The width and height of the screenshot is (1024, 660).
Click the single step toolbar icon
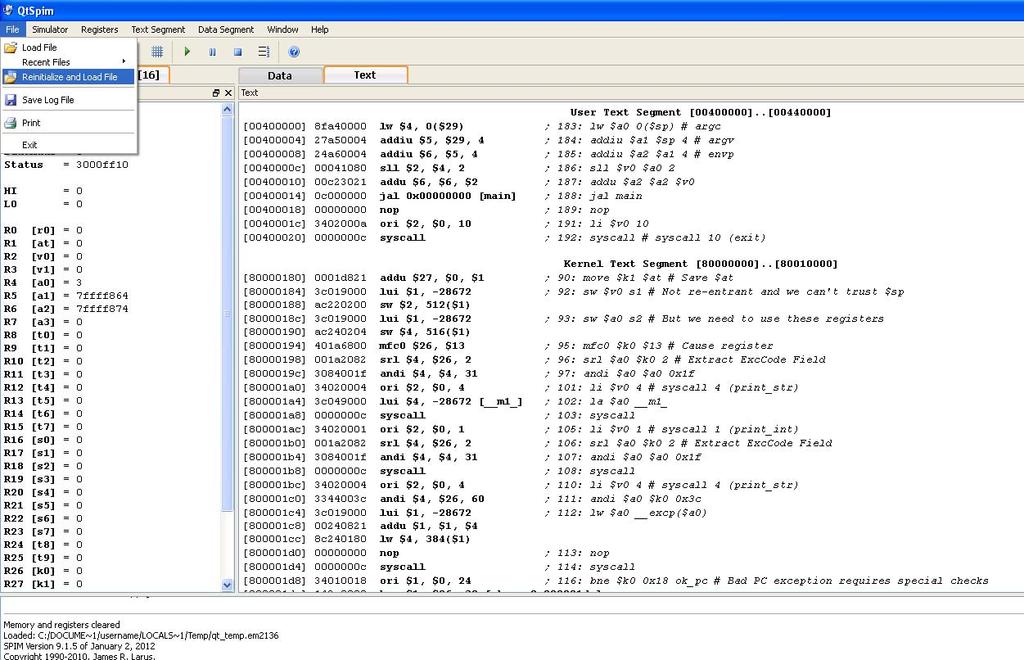[263, 52]
